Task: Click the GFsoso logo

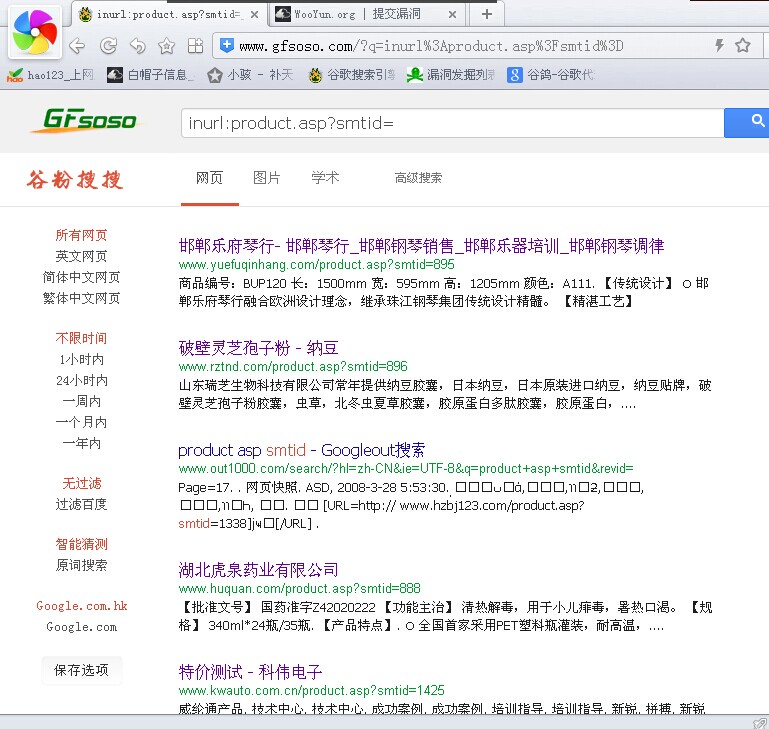Action: pyautogui.click(x=87, y=121)
